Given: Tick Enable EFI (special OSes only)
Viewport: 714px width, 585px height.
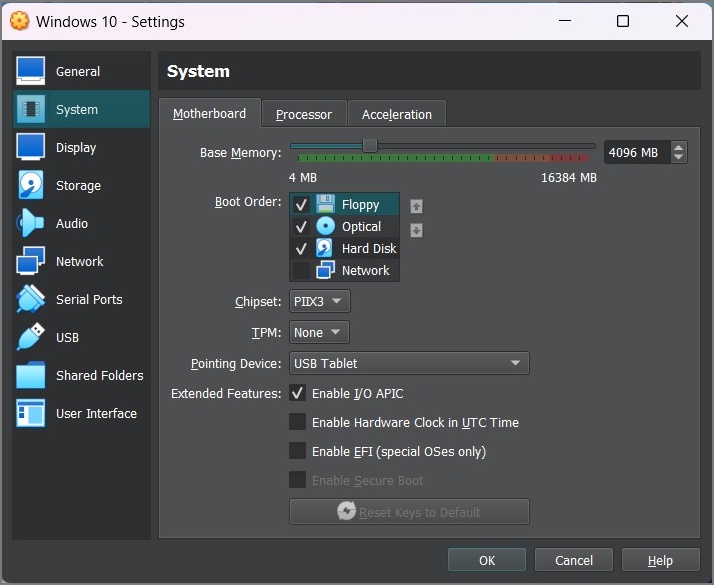Looking at the screenshot, I should pyautogui.click(x=297, y=451).
